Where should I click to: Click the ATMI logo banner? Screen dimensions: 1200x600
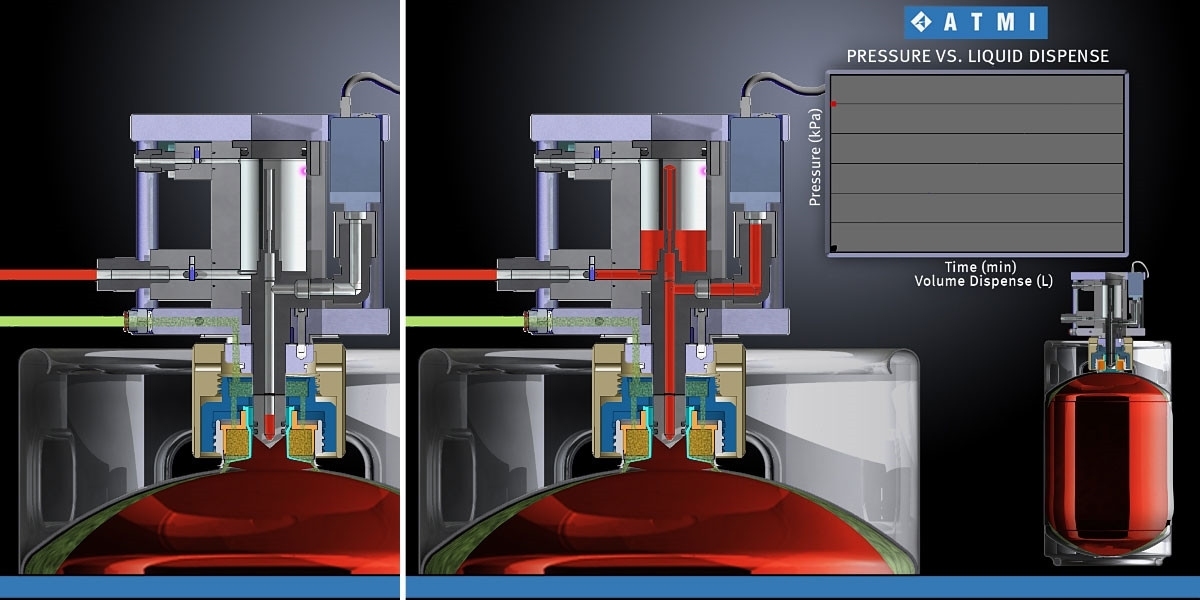pos(975,22)
